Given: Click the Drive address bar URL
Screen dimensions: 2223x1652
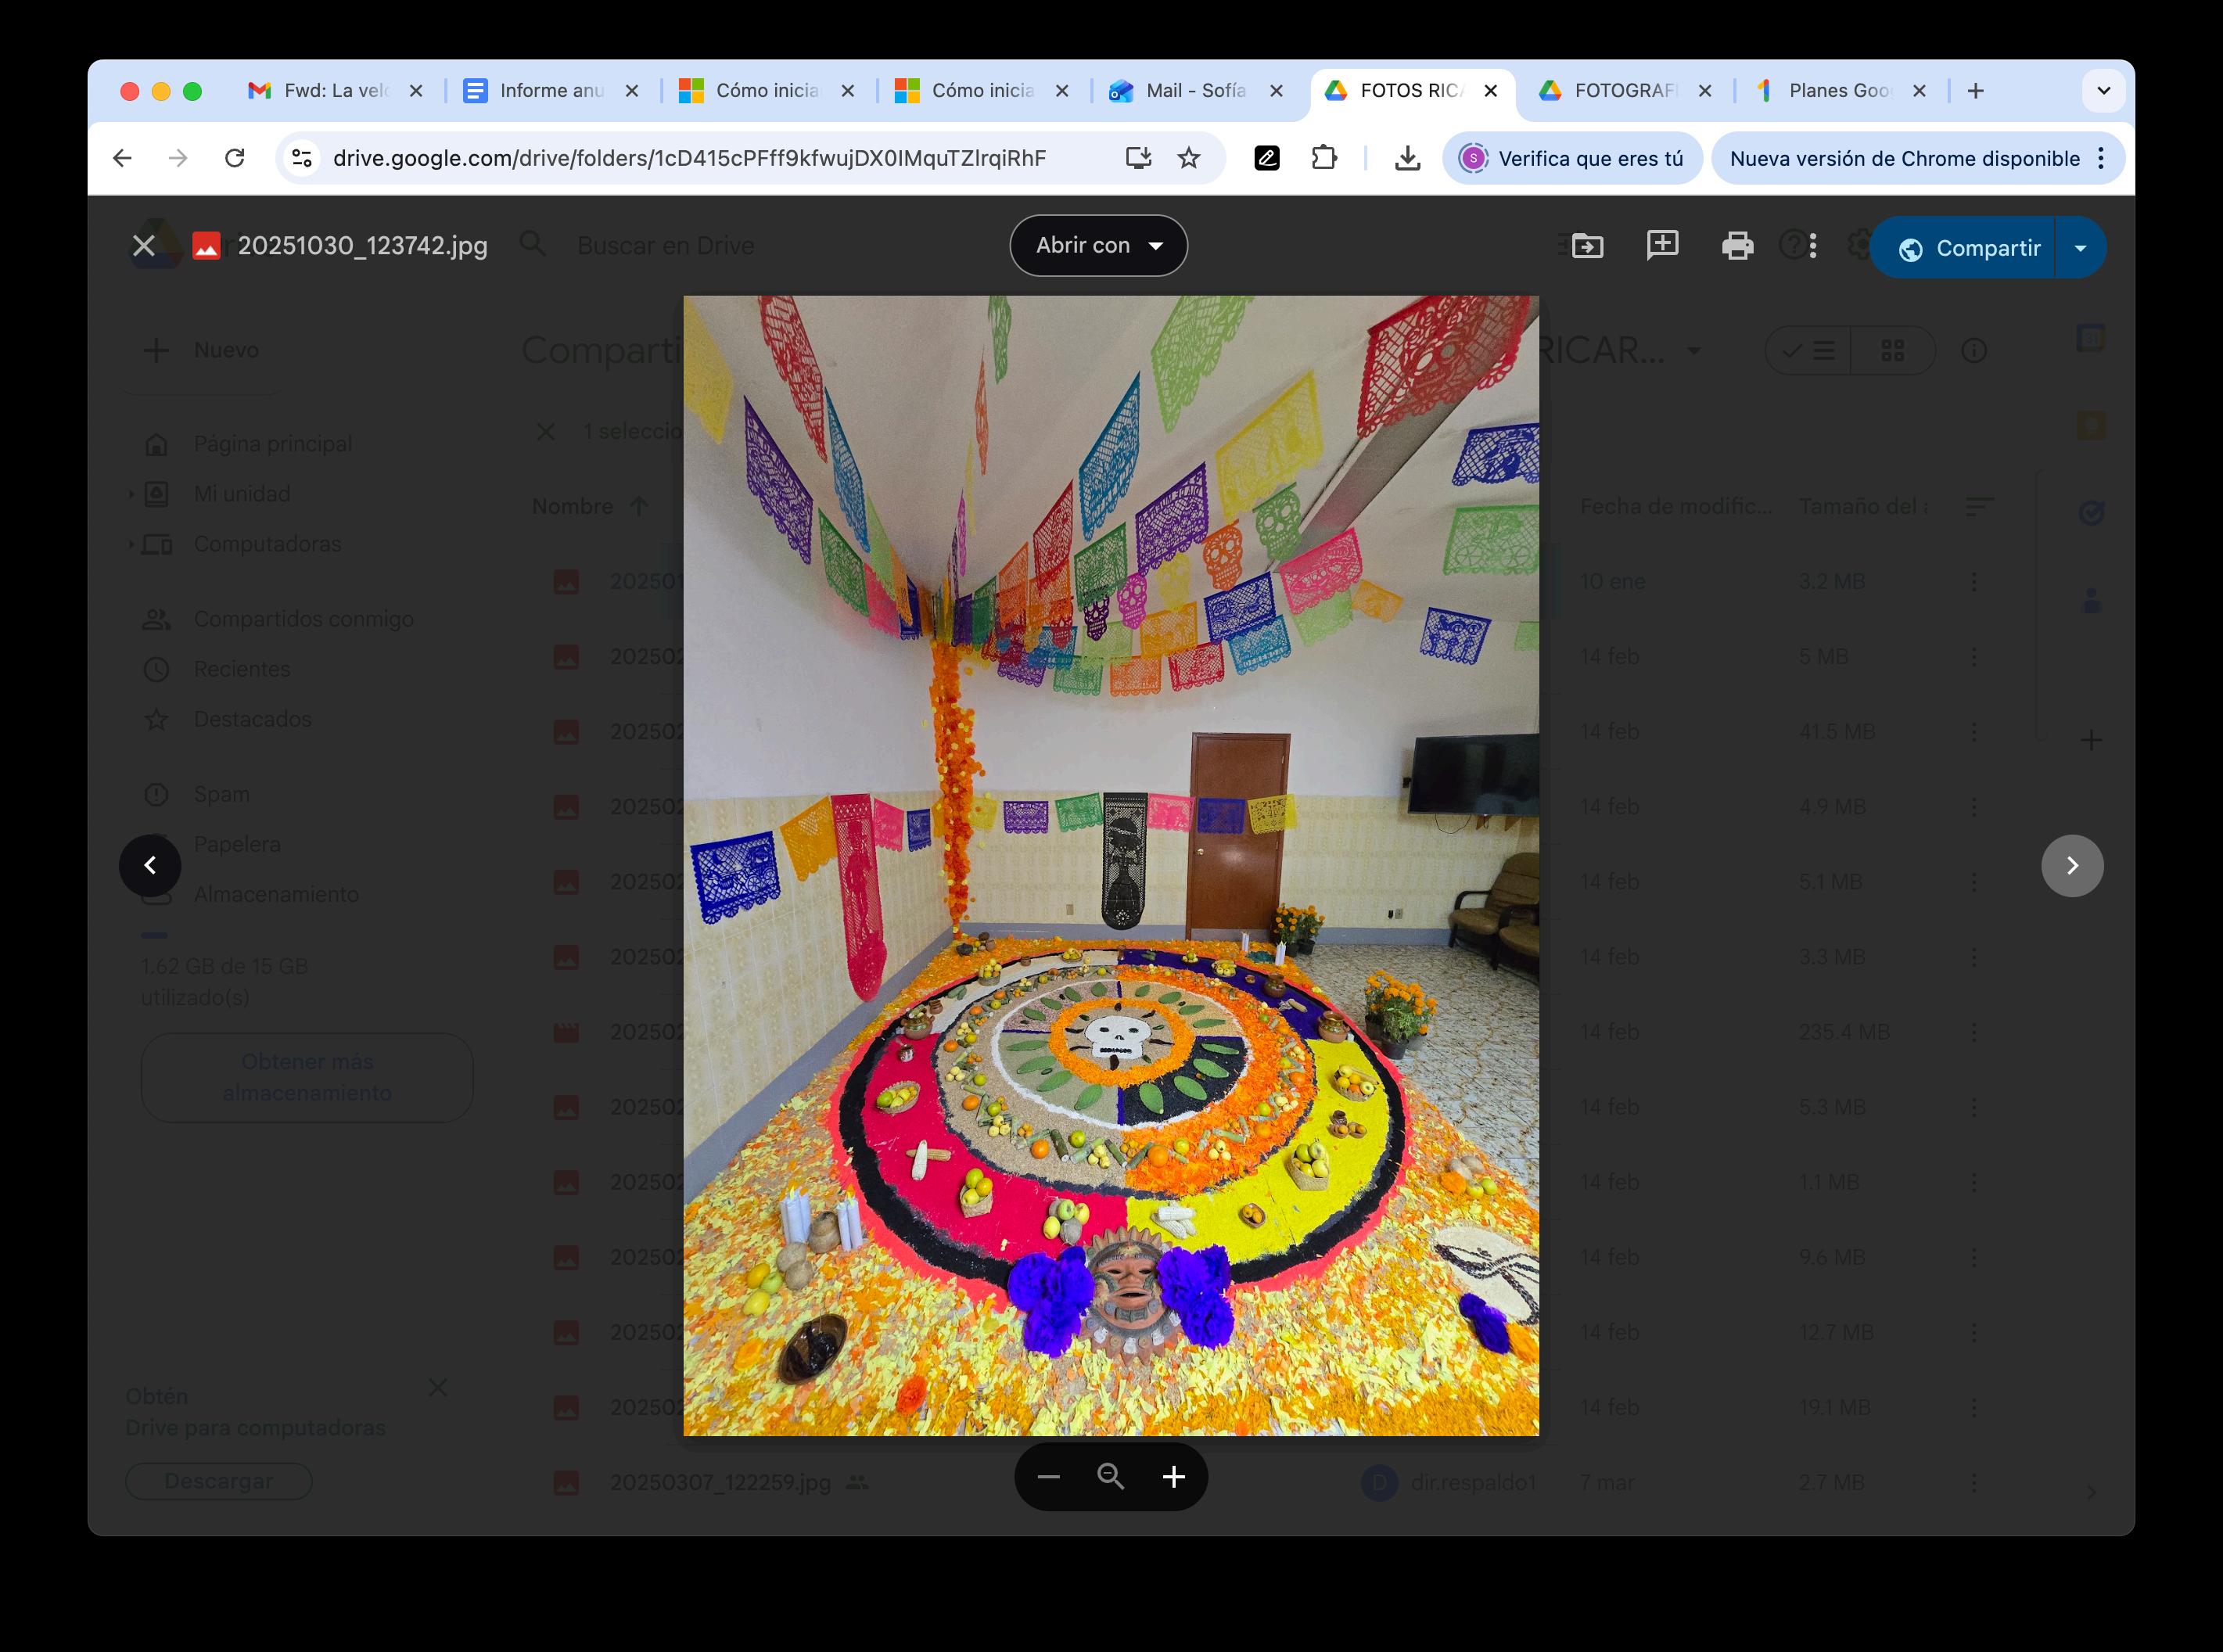Looking at the screenshot, I should (689, 158).
